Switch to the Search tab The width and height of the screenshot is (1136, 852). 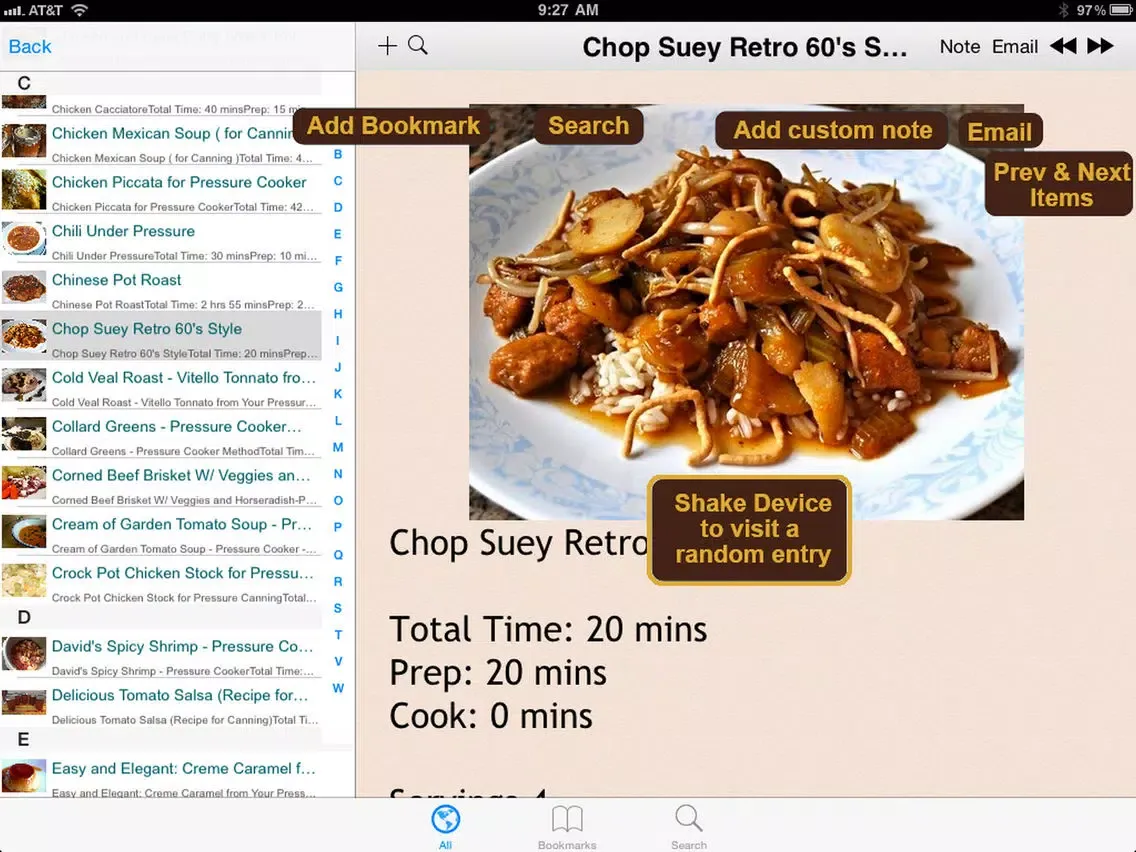coord(688,826)
